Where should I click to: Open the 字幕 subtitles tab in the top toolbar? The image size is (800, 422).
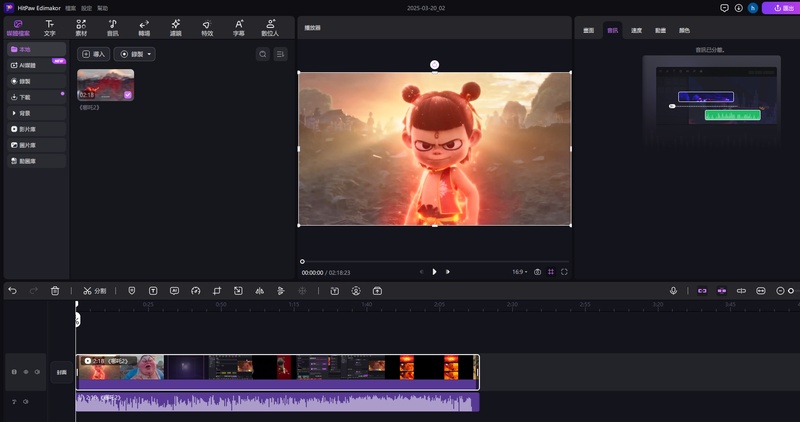238,27
